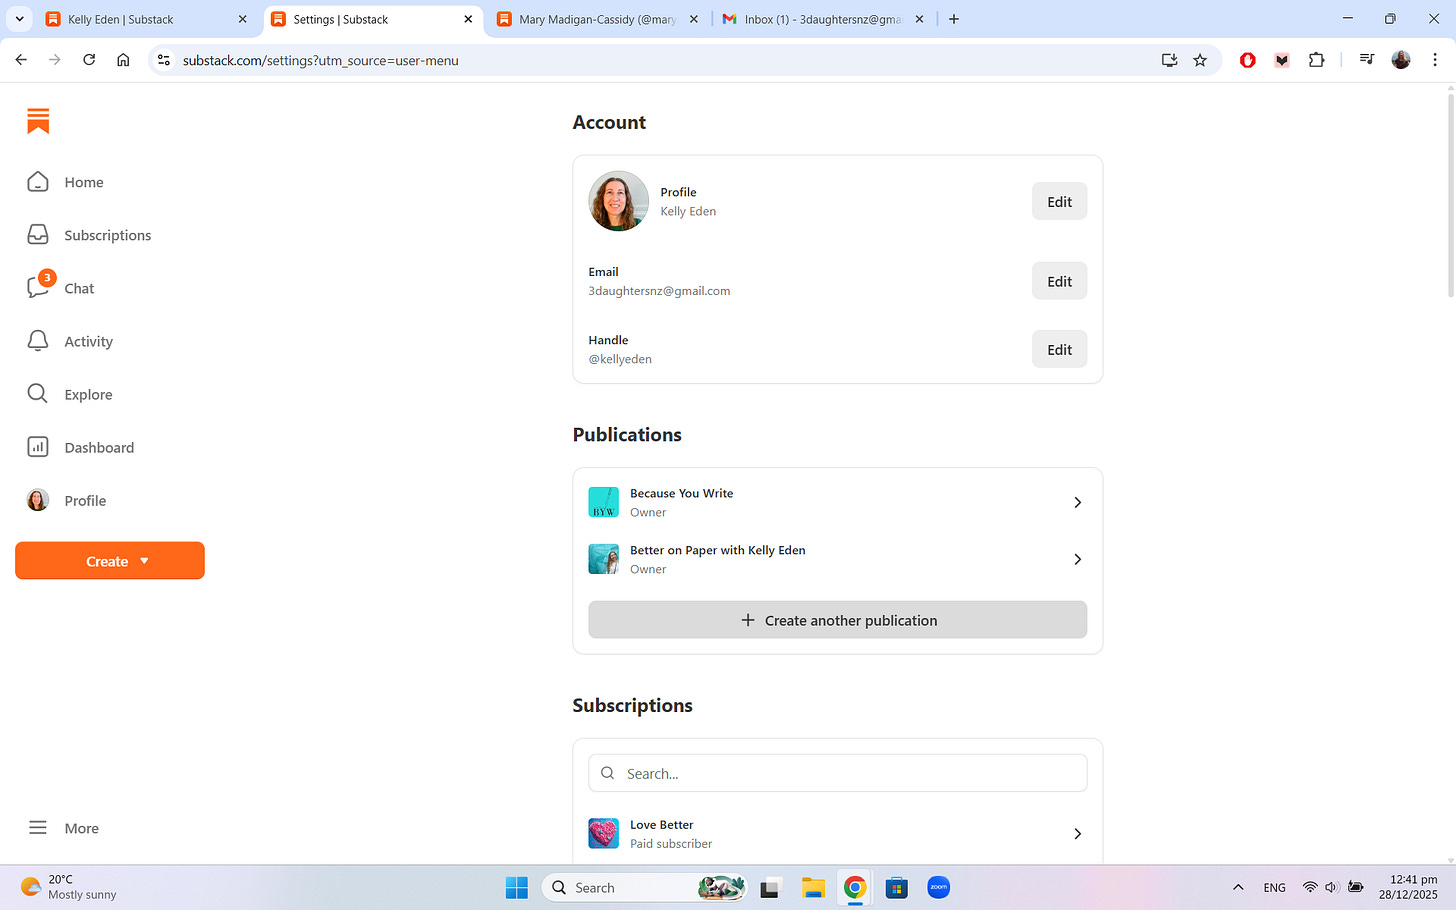This screenshot has width=1456, height=910.
Task: Show hidden system tray icons
Action: tap(1238, 887)
